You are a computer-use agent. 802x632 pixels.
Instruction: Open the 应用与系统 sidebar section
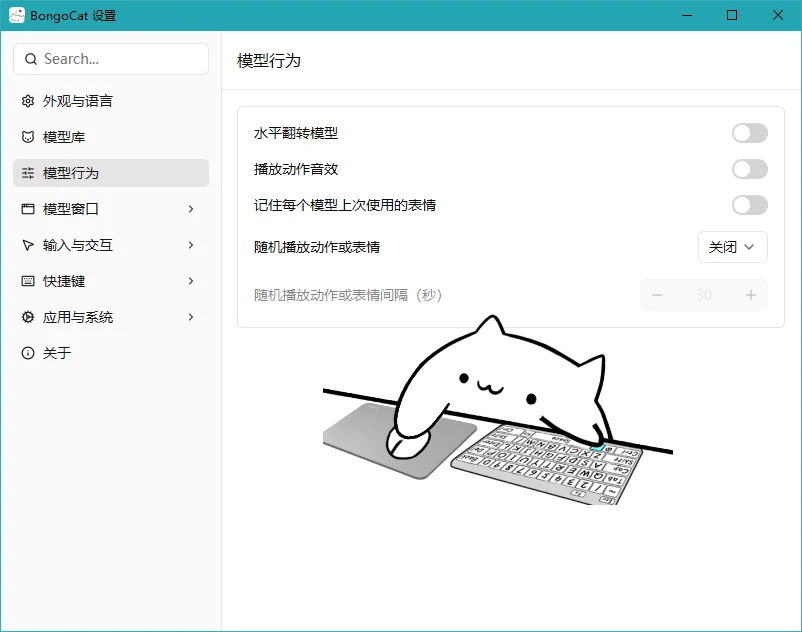[x=111, y=317]
